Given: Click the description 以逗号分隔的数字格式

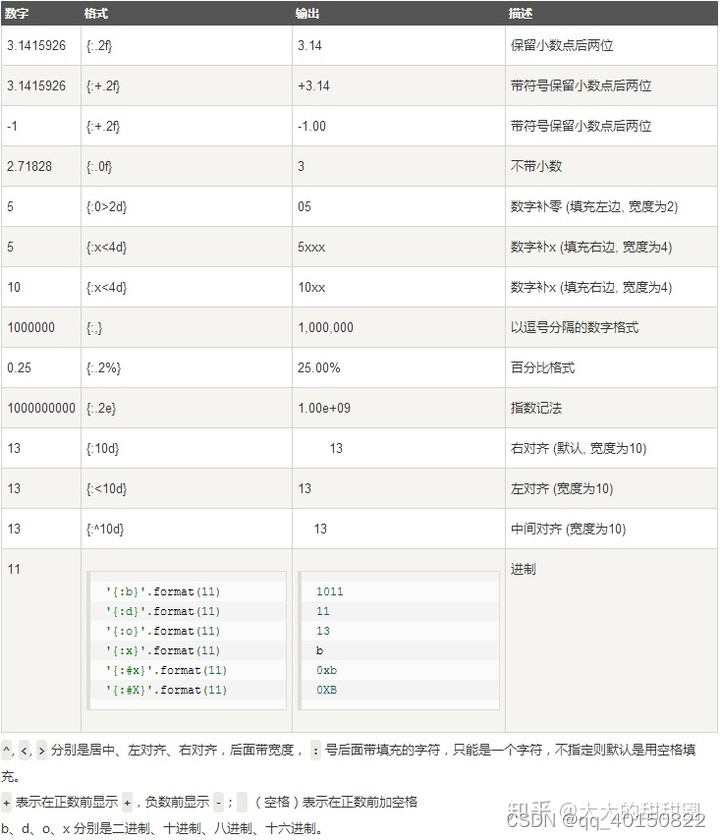Looking at the screenshot, I should pos(574,327).
